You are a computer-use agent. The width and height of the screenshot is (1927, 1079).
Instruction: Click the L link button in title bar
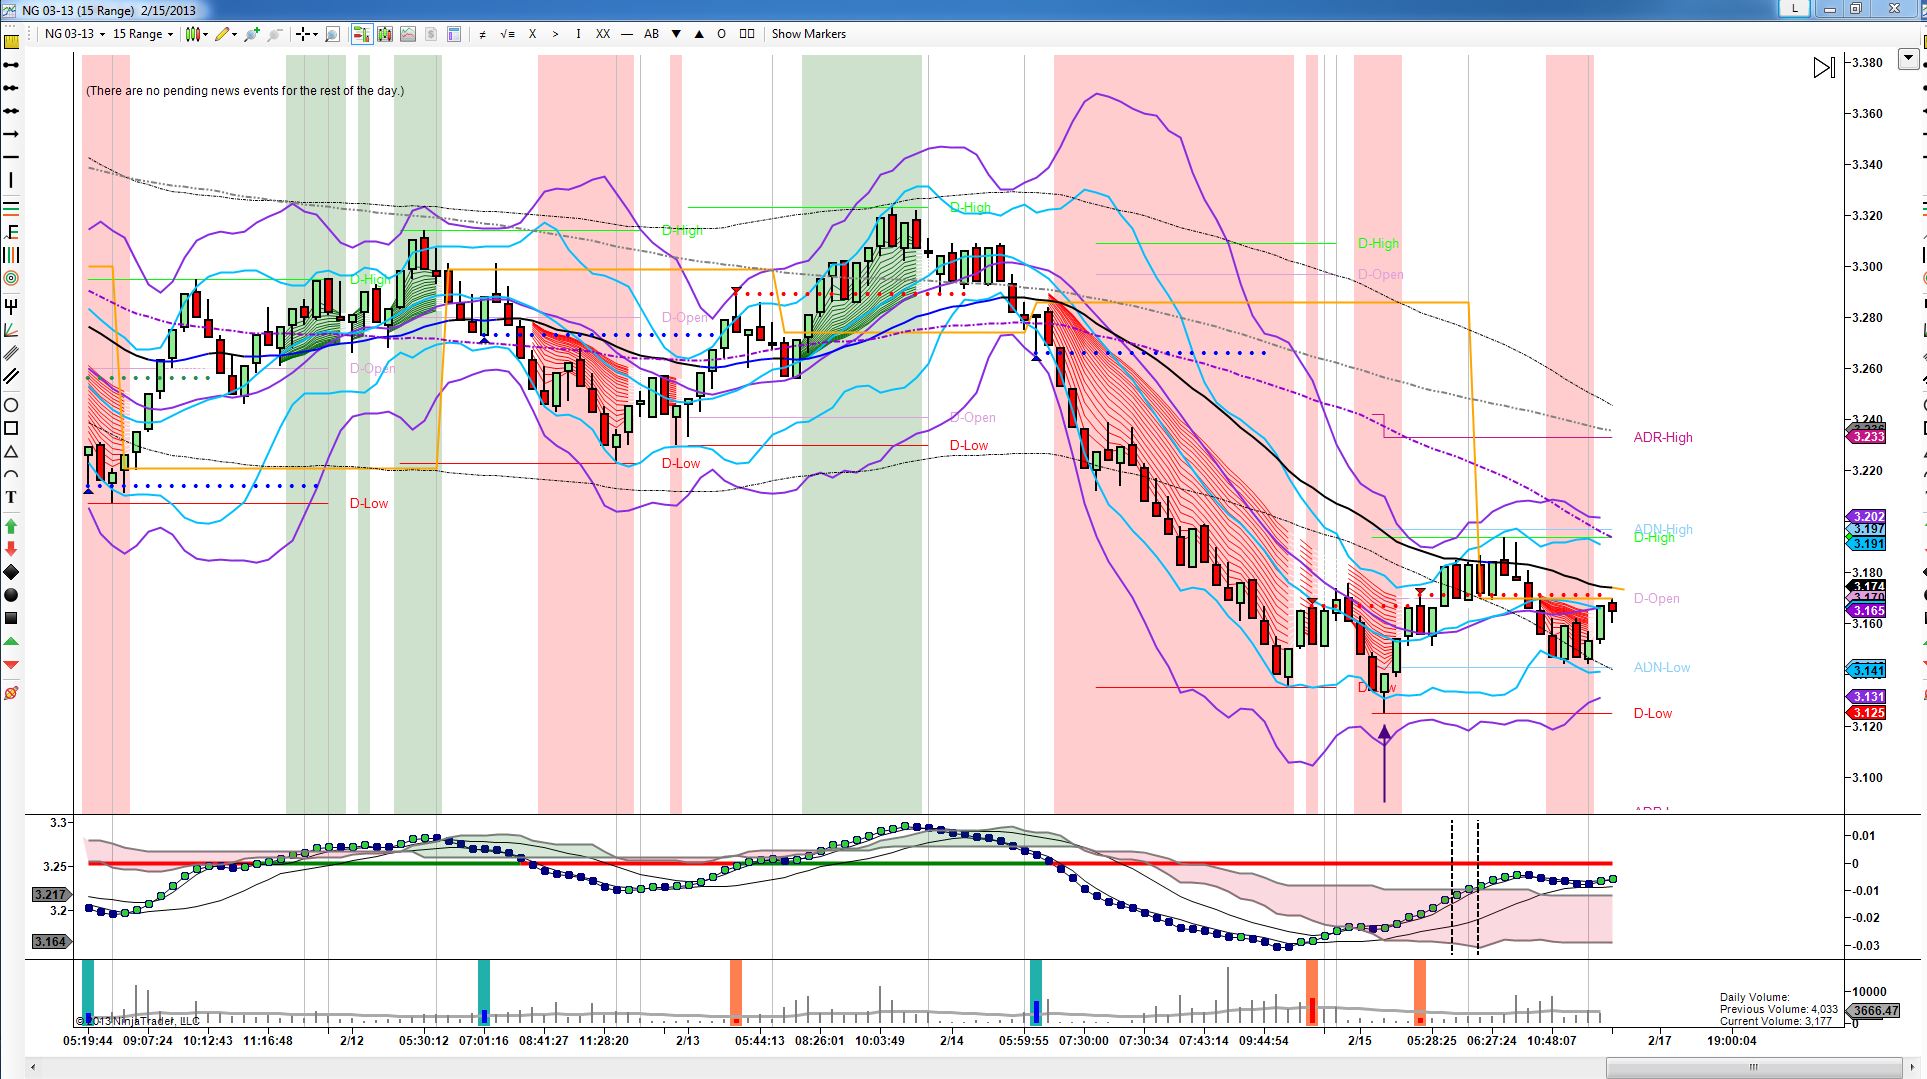1795,9
